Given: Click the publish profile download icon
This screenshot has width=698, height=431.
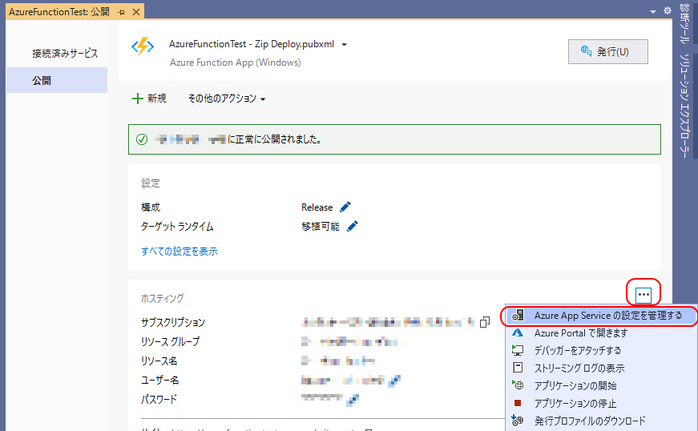Looking at the screenshot, I should (x=517, y=420).
